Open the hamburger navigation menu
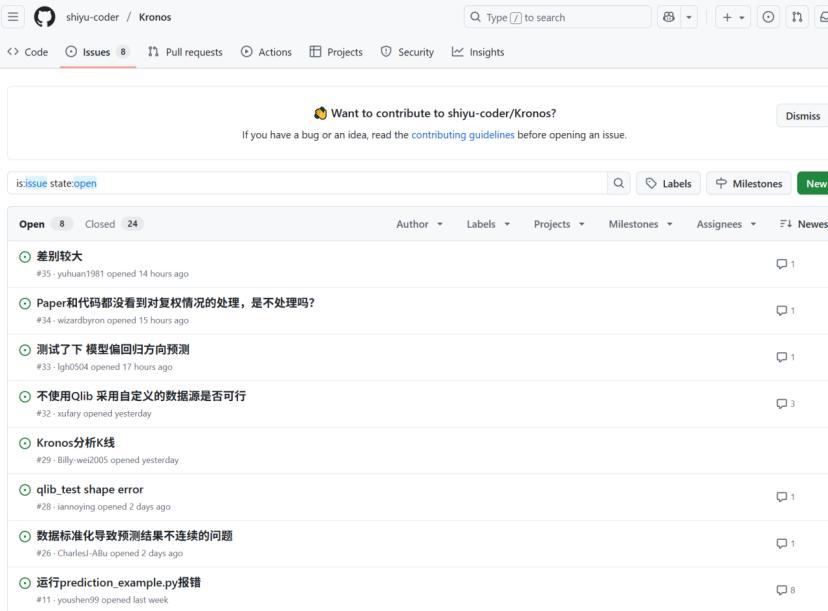This screenshot has height=611, width=828. 13,17
